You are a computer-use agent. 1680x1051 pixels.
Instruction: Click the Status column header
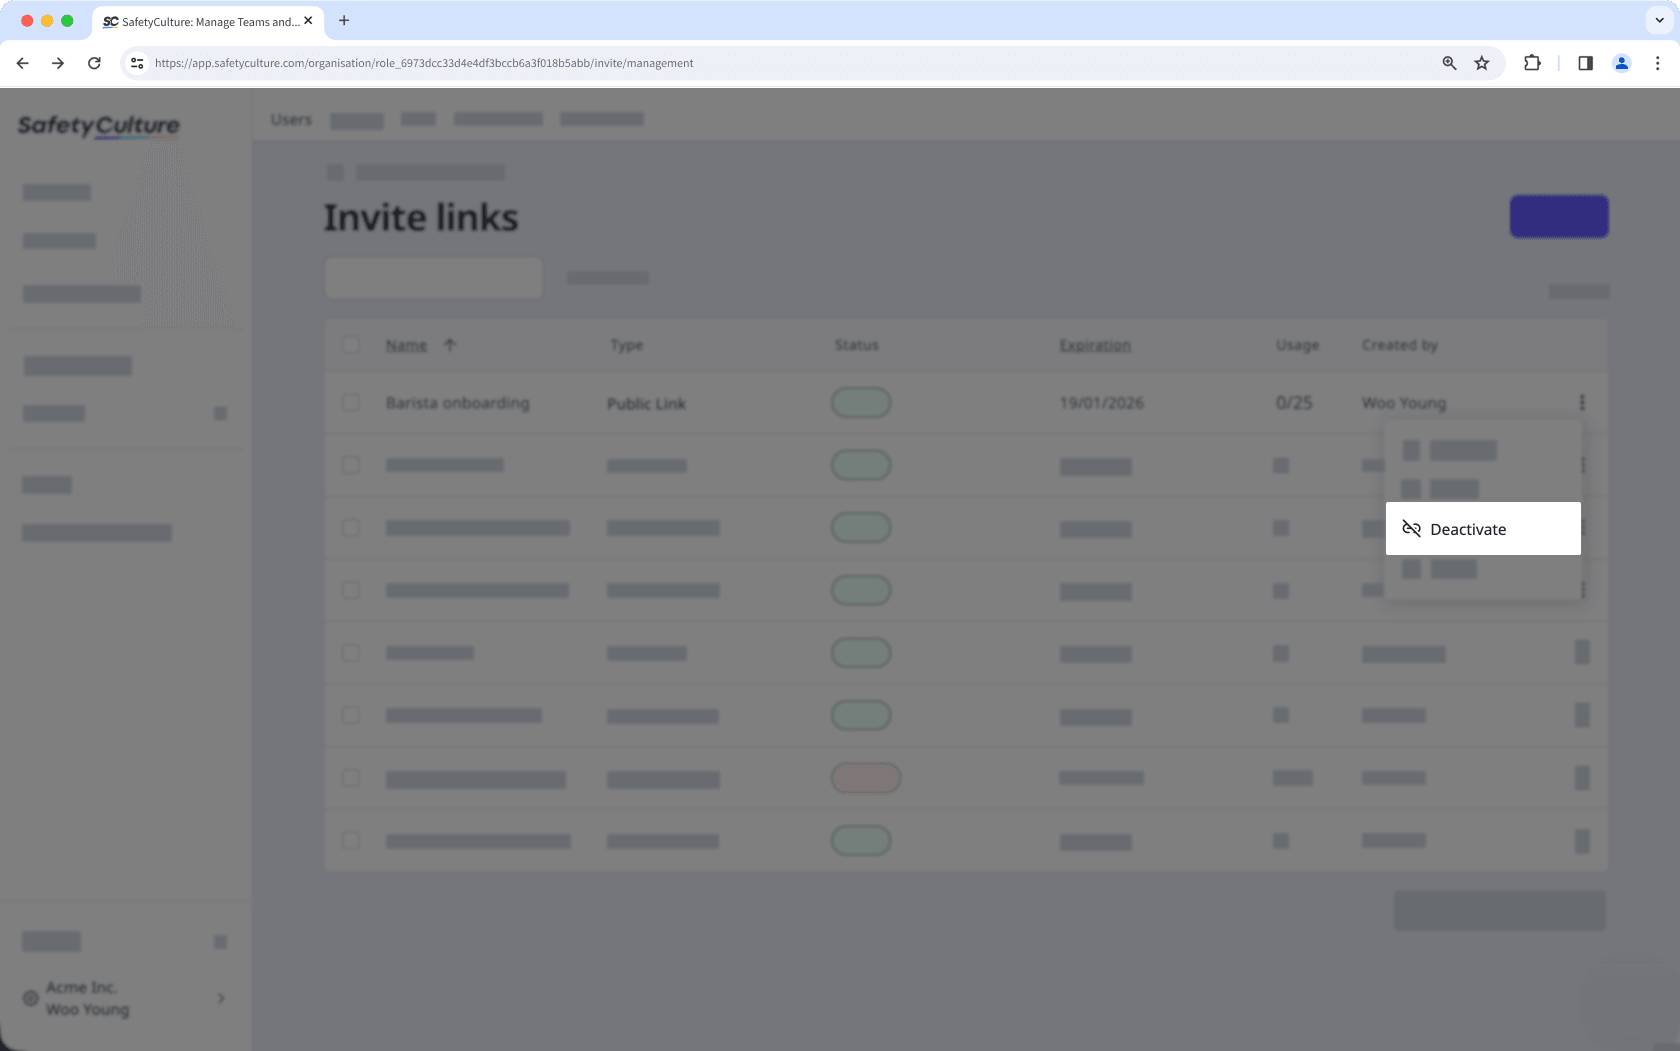(x=857, y=345)
